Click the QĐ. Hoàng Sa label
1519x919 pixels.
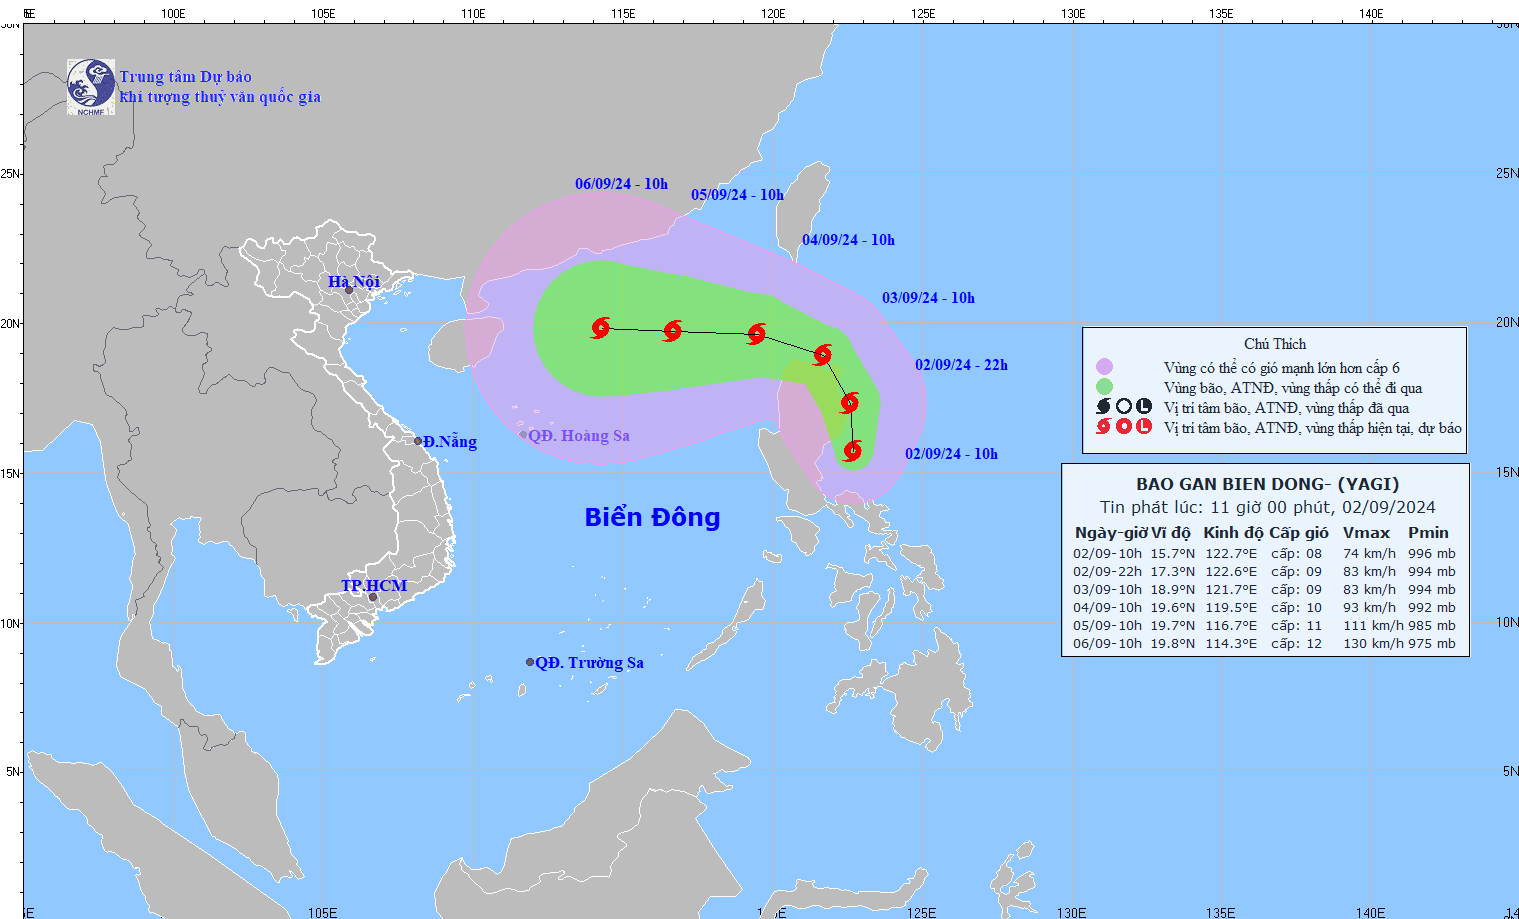(x=579, y=436)
